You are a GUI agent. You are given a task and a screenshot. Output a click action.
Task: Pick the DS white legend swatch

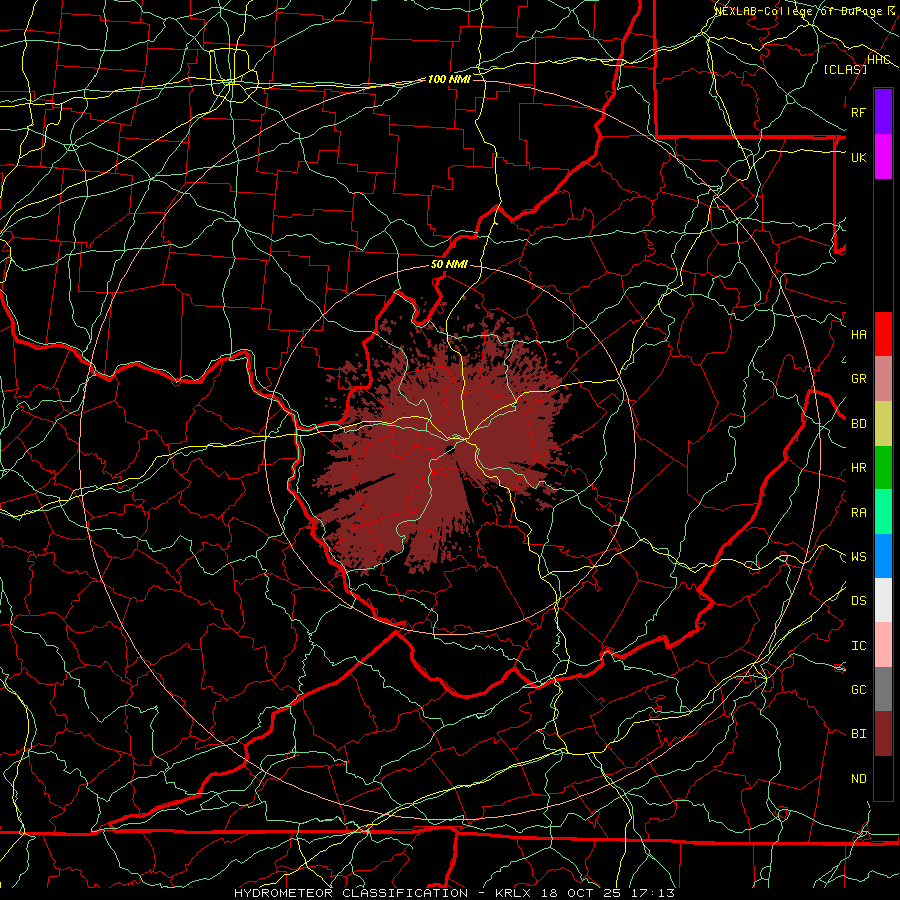tap(883, 600)
